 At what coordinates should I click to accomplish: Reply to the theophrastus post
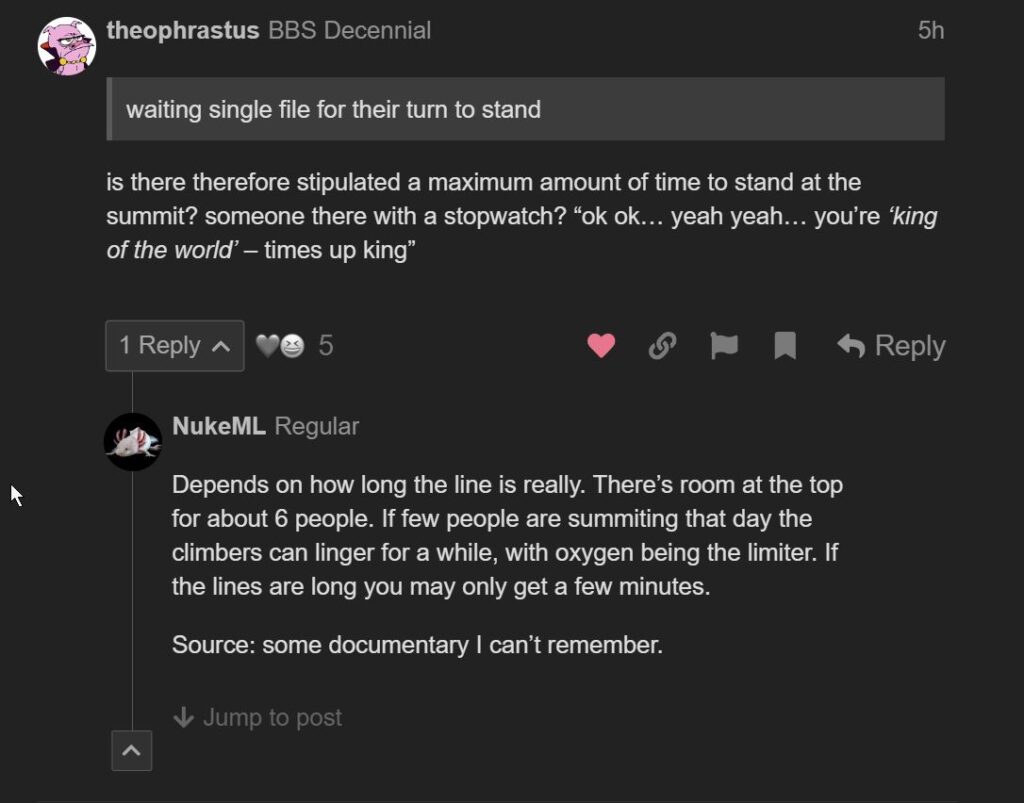(x=891, y=345)
